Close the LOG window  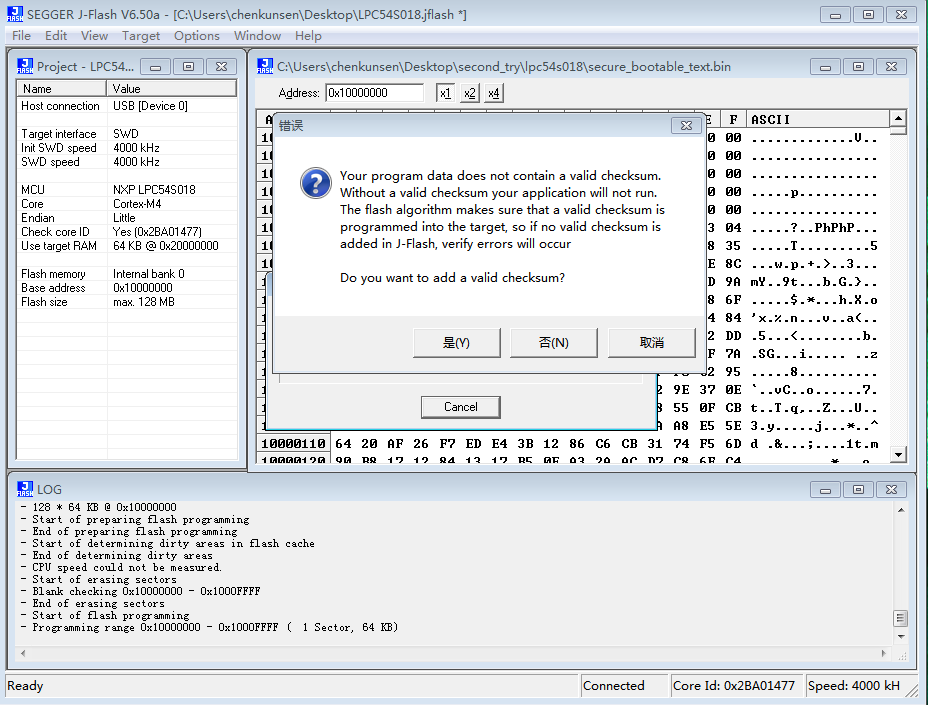pyautogui.click(x=891, y=490)
